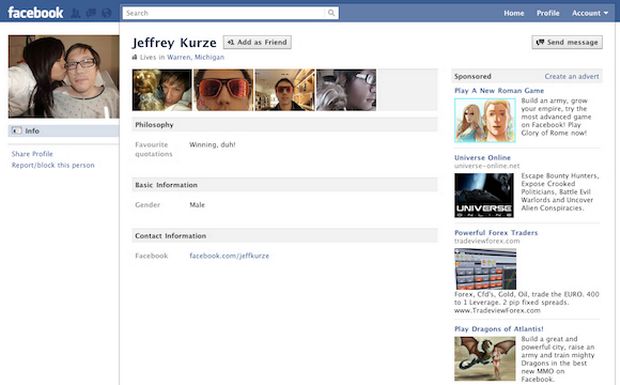Click Forex trading platform ad image

tap(485, 269)
